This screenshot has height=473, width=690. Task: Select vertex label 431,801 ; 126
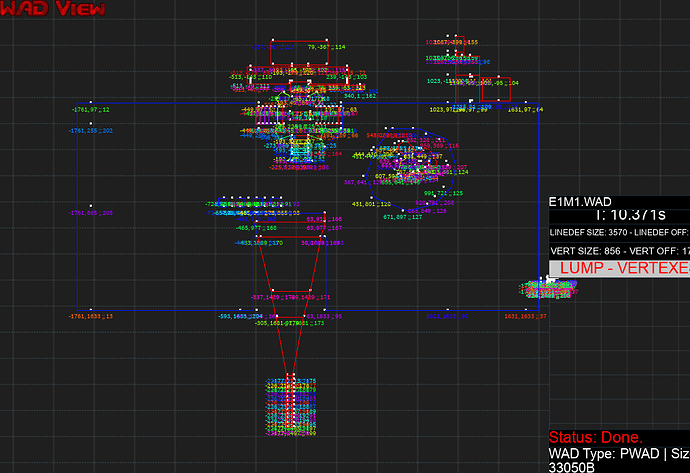[371, 204]
